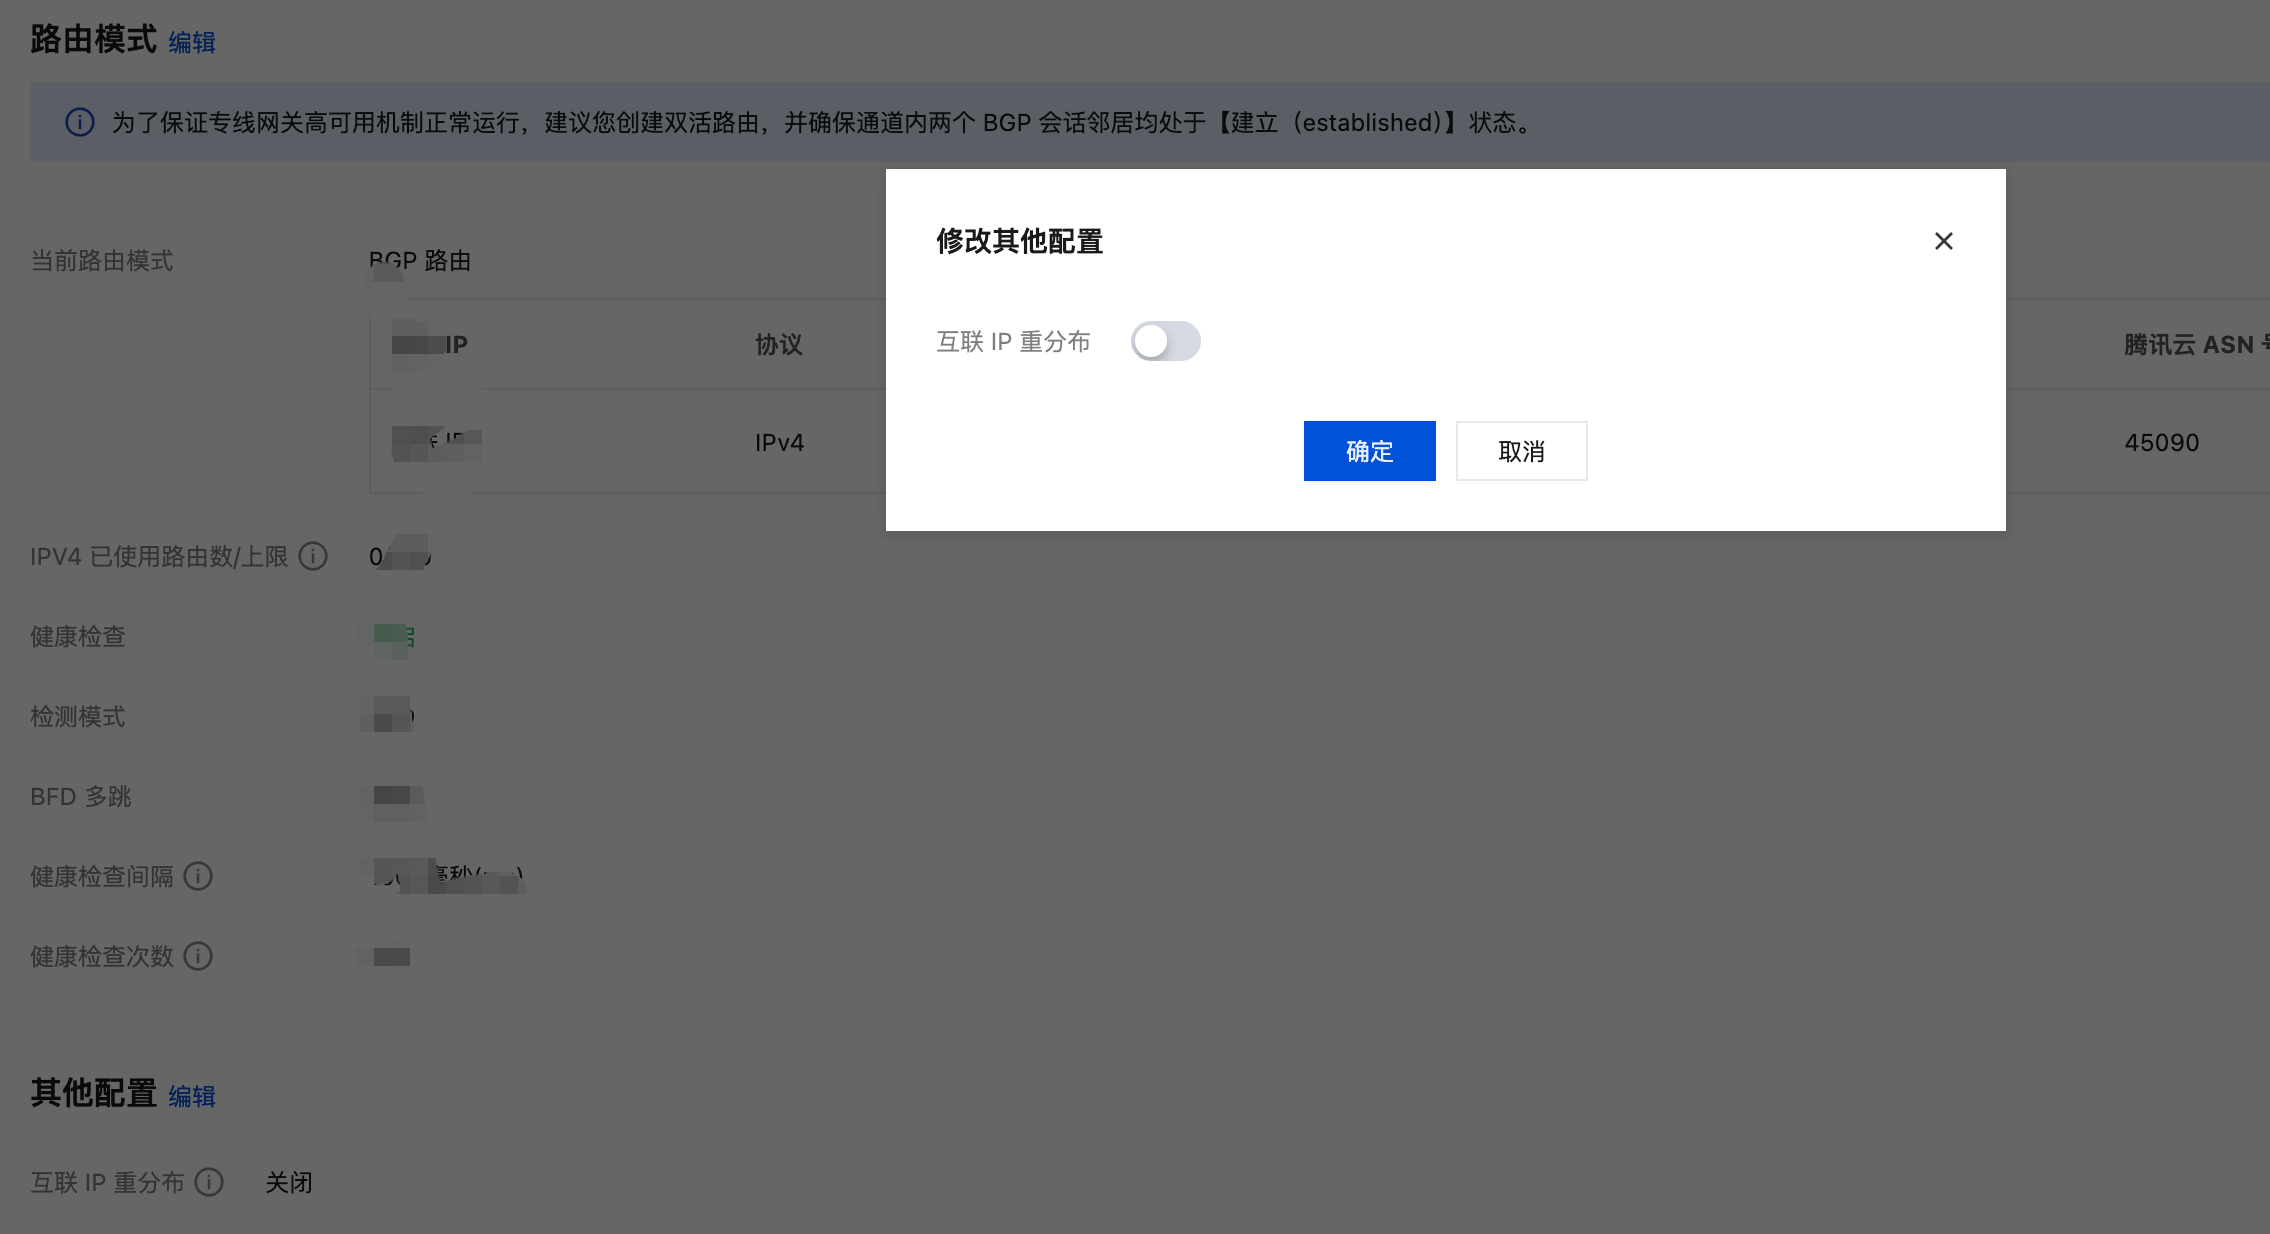Click the 修改其他配置 dialog title
Image resolution: width=2270 pixels, height=1234 pixels.
(1019, 241)
